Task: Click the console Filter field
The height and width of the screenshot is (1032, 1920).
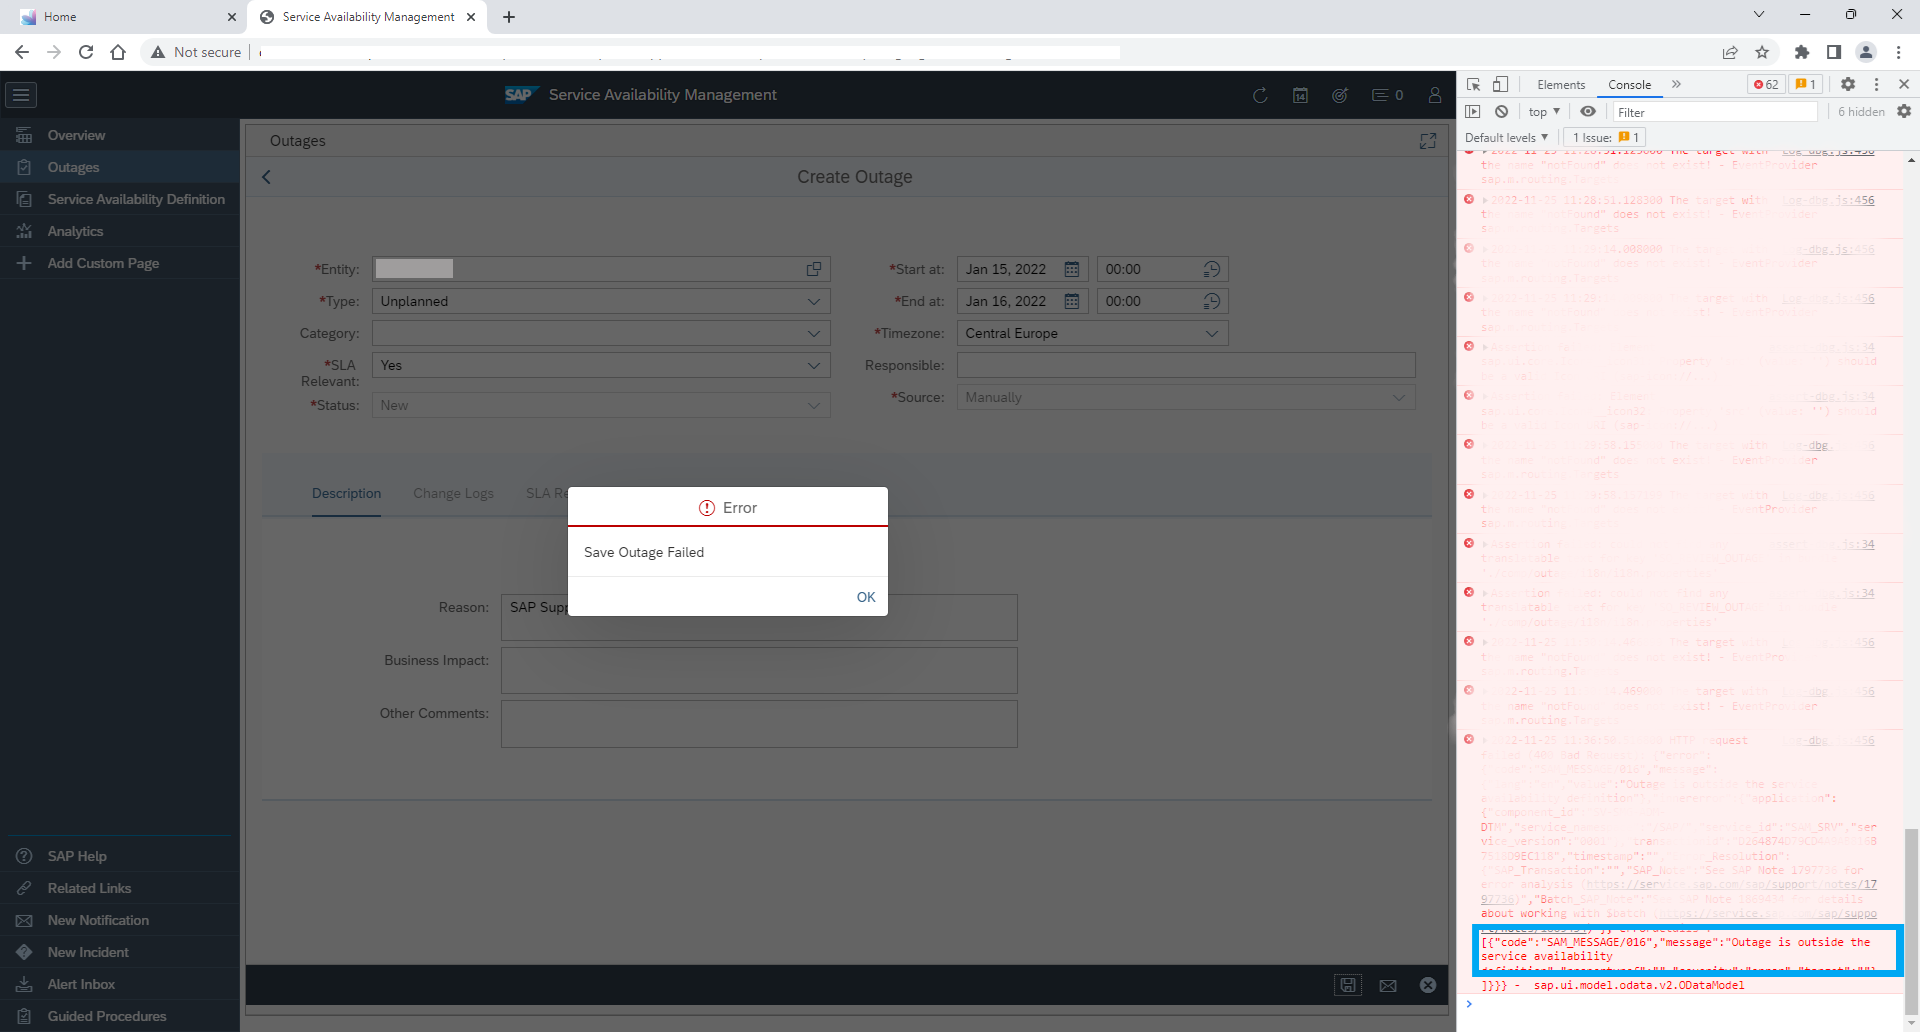Action: 1715,112
